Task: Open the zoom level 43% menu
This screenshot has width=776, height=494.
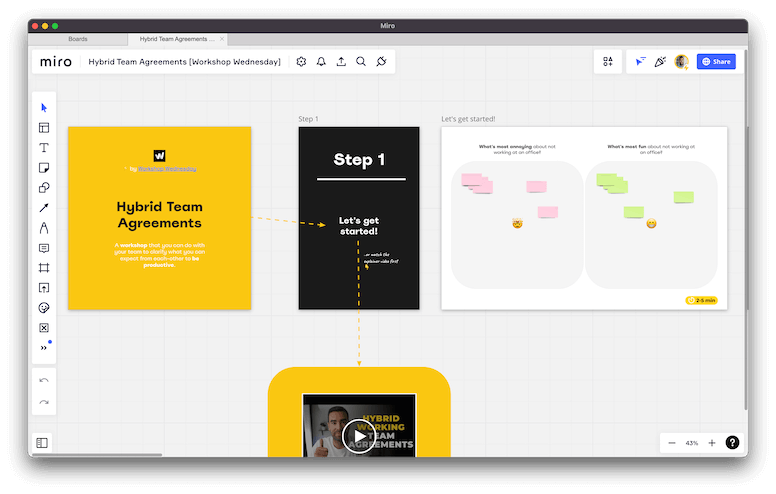Action: tap(691, 443)
